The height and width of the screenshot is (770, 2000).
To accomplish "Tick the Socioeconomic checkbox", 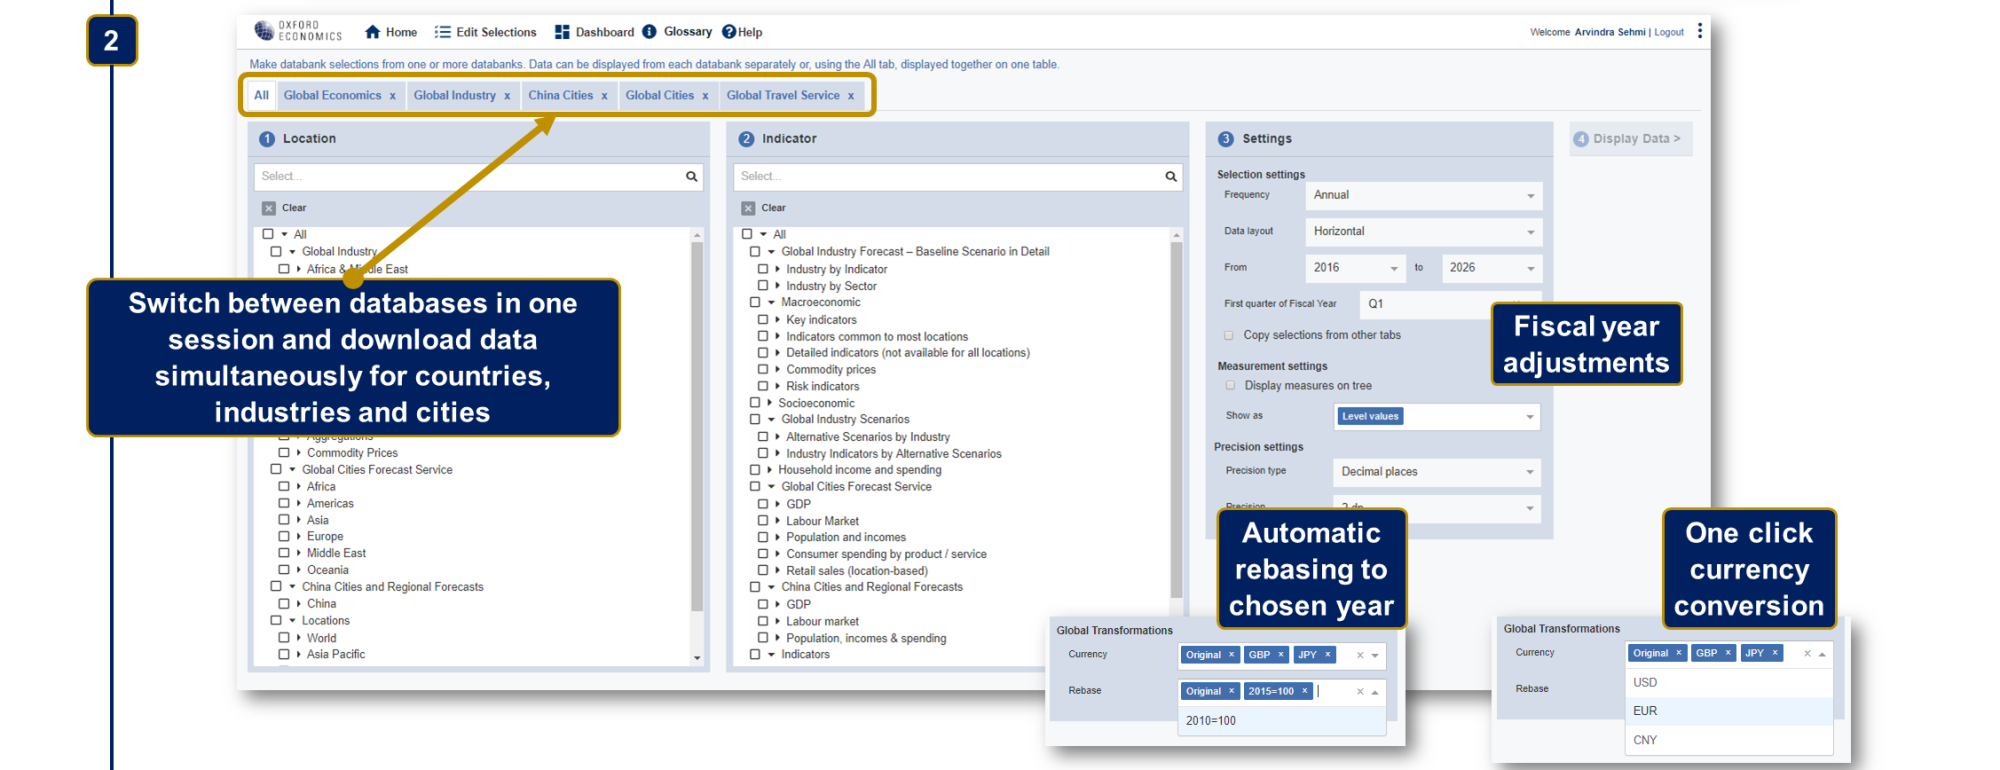I will [755, 403].
